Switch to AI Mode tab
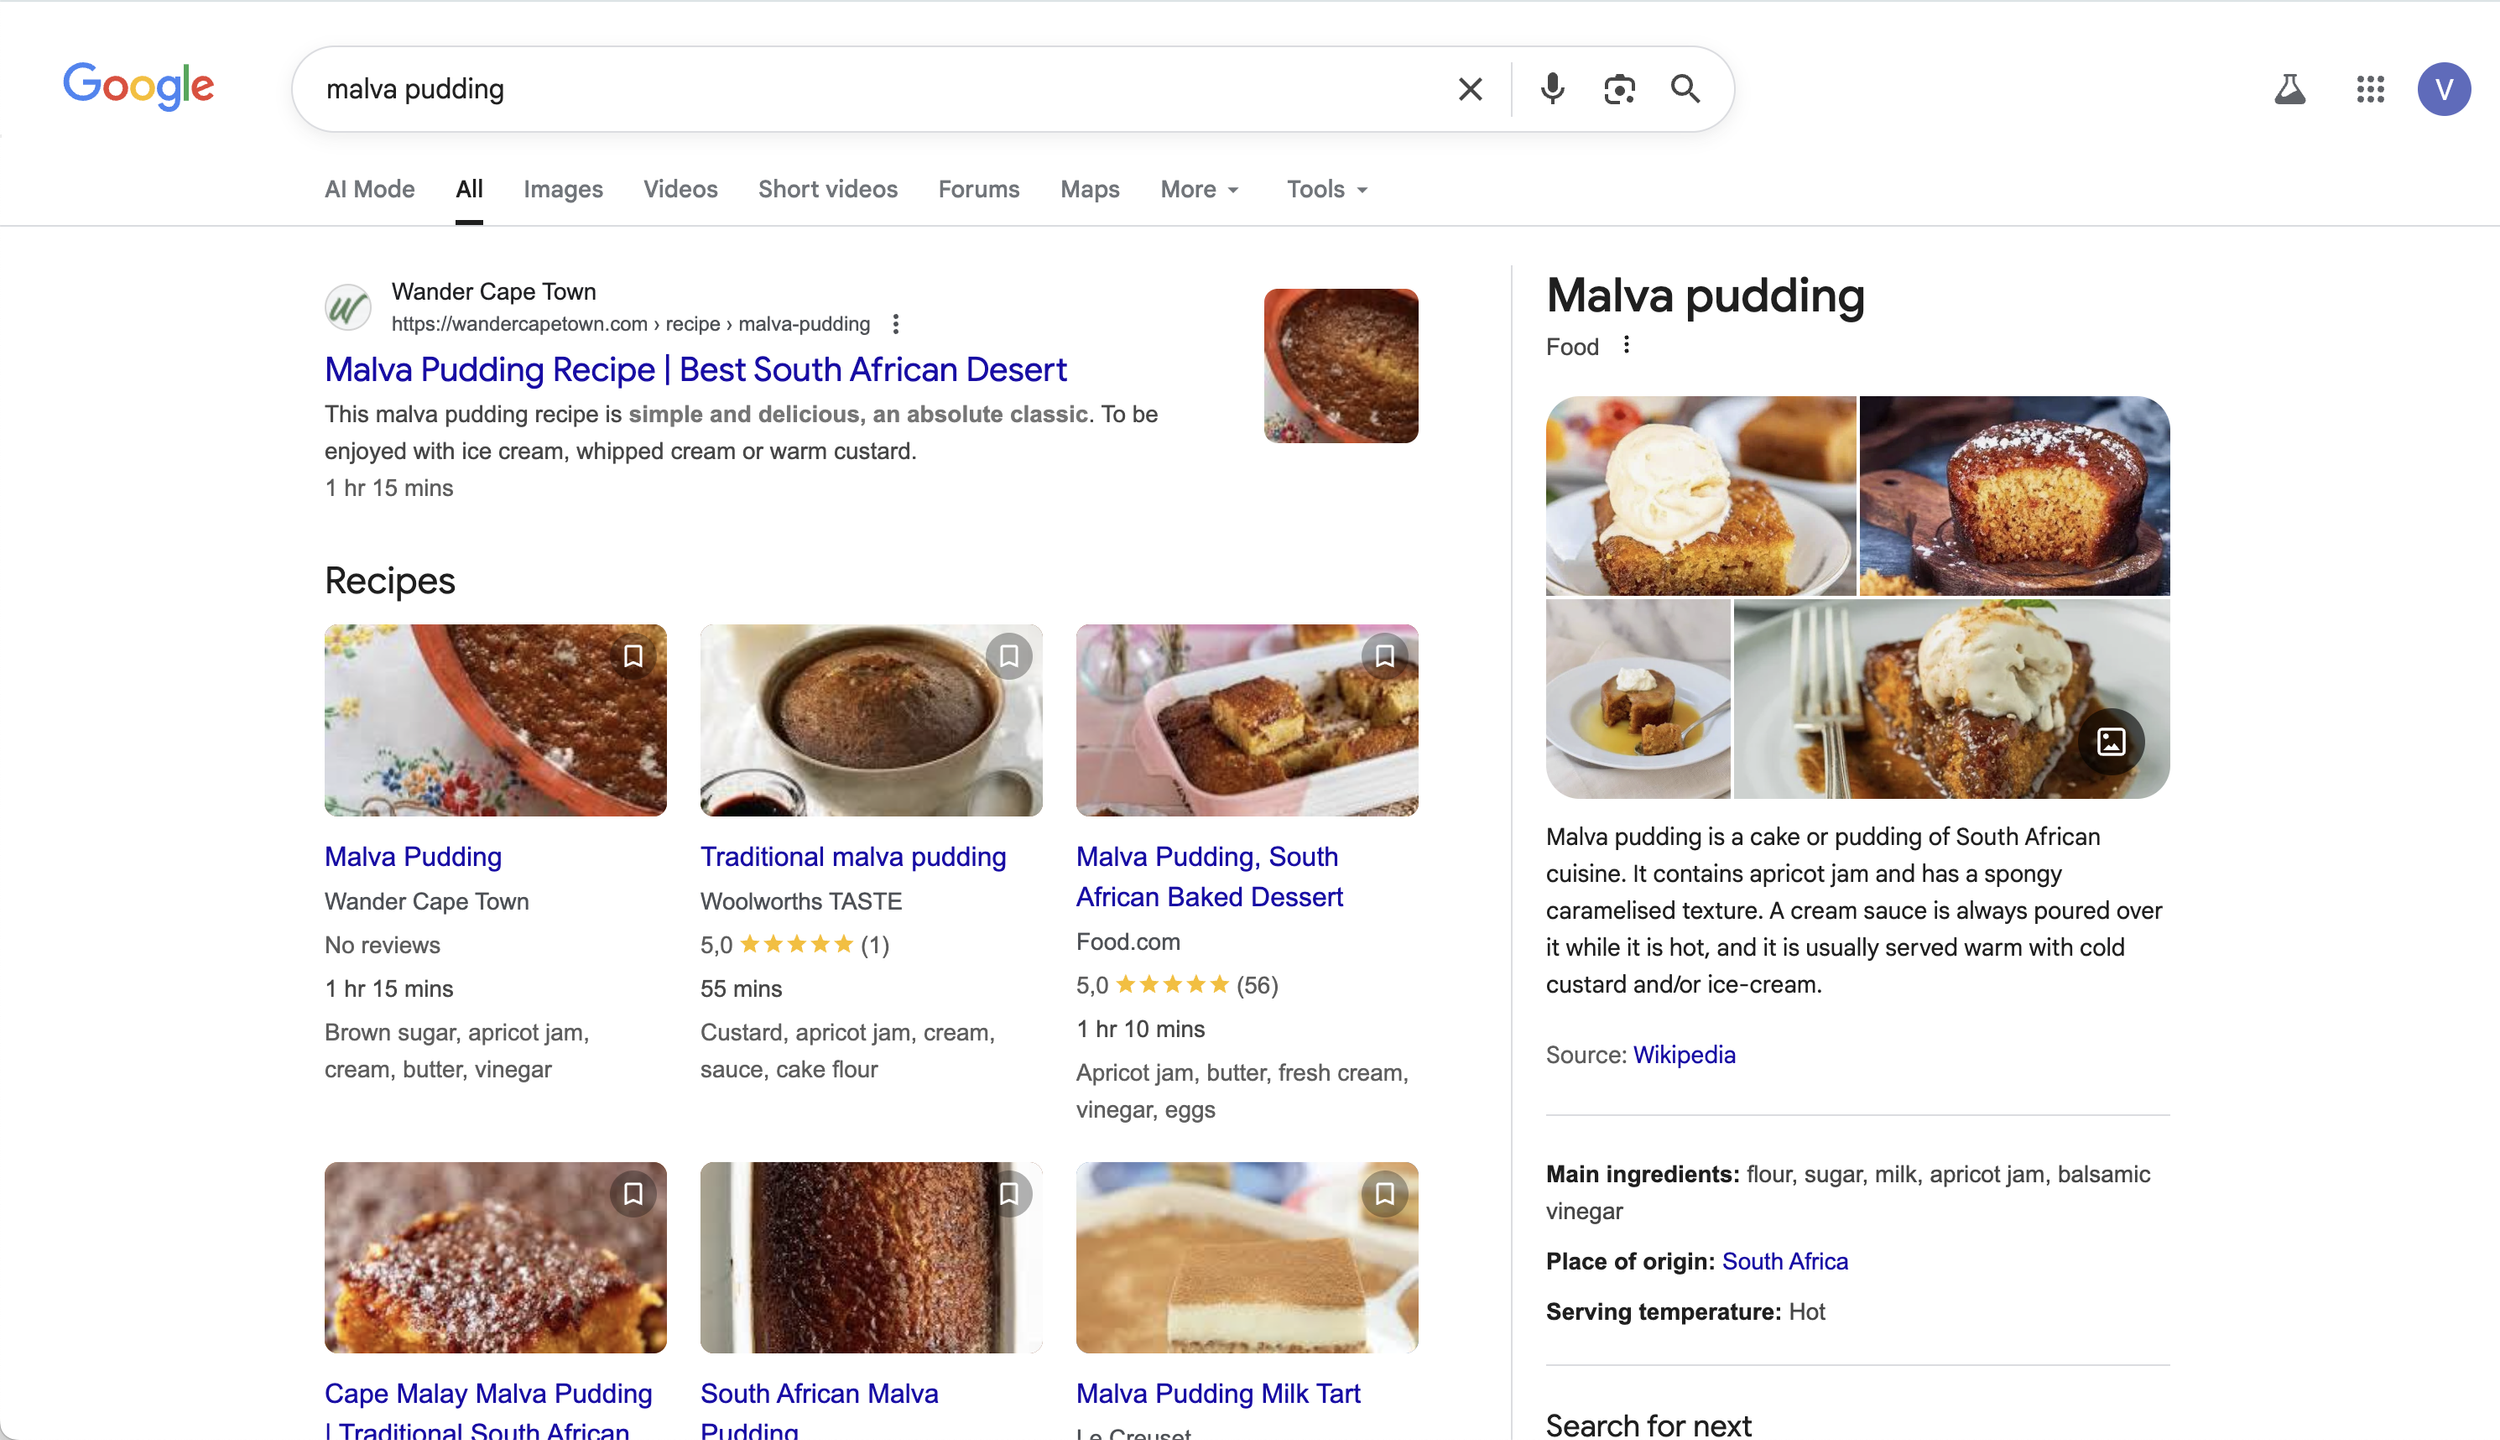Image resolution: width=2500 pixels, height=1440 pixels. (370, 189)
